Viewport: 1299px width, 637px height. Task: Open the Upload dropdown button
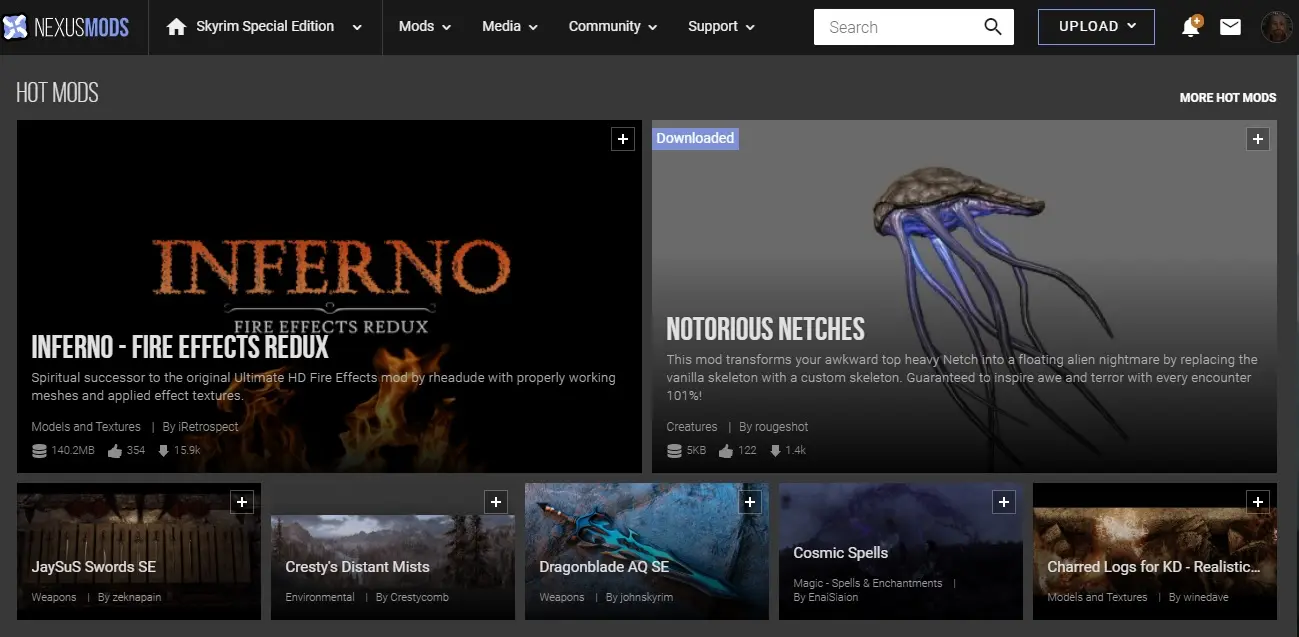click(1096, 27)
